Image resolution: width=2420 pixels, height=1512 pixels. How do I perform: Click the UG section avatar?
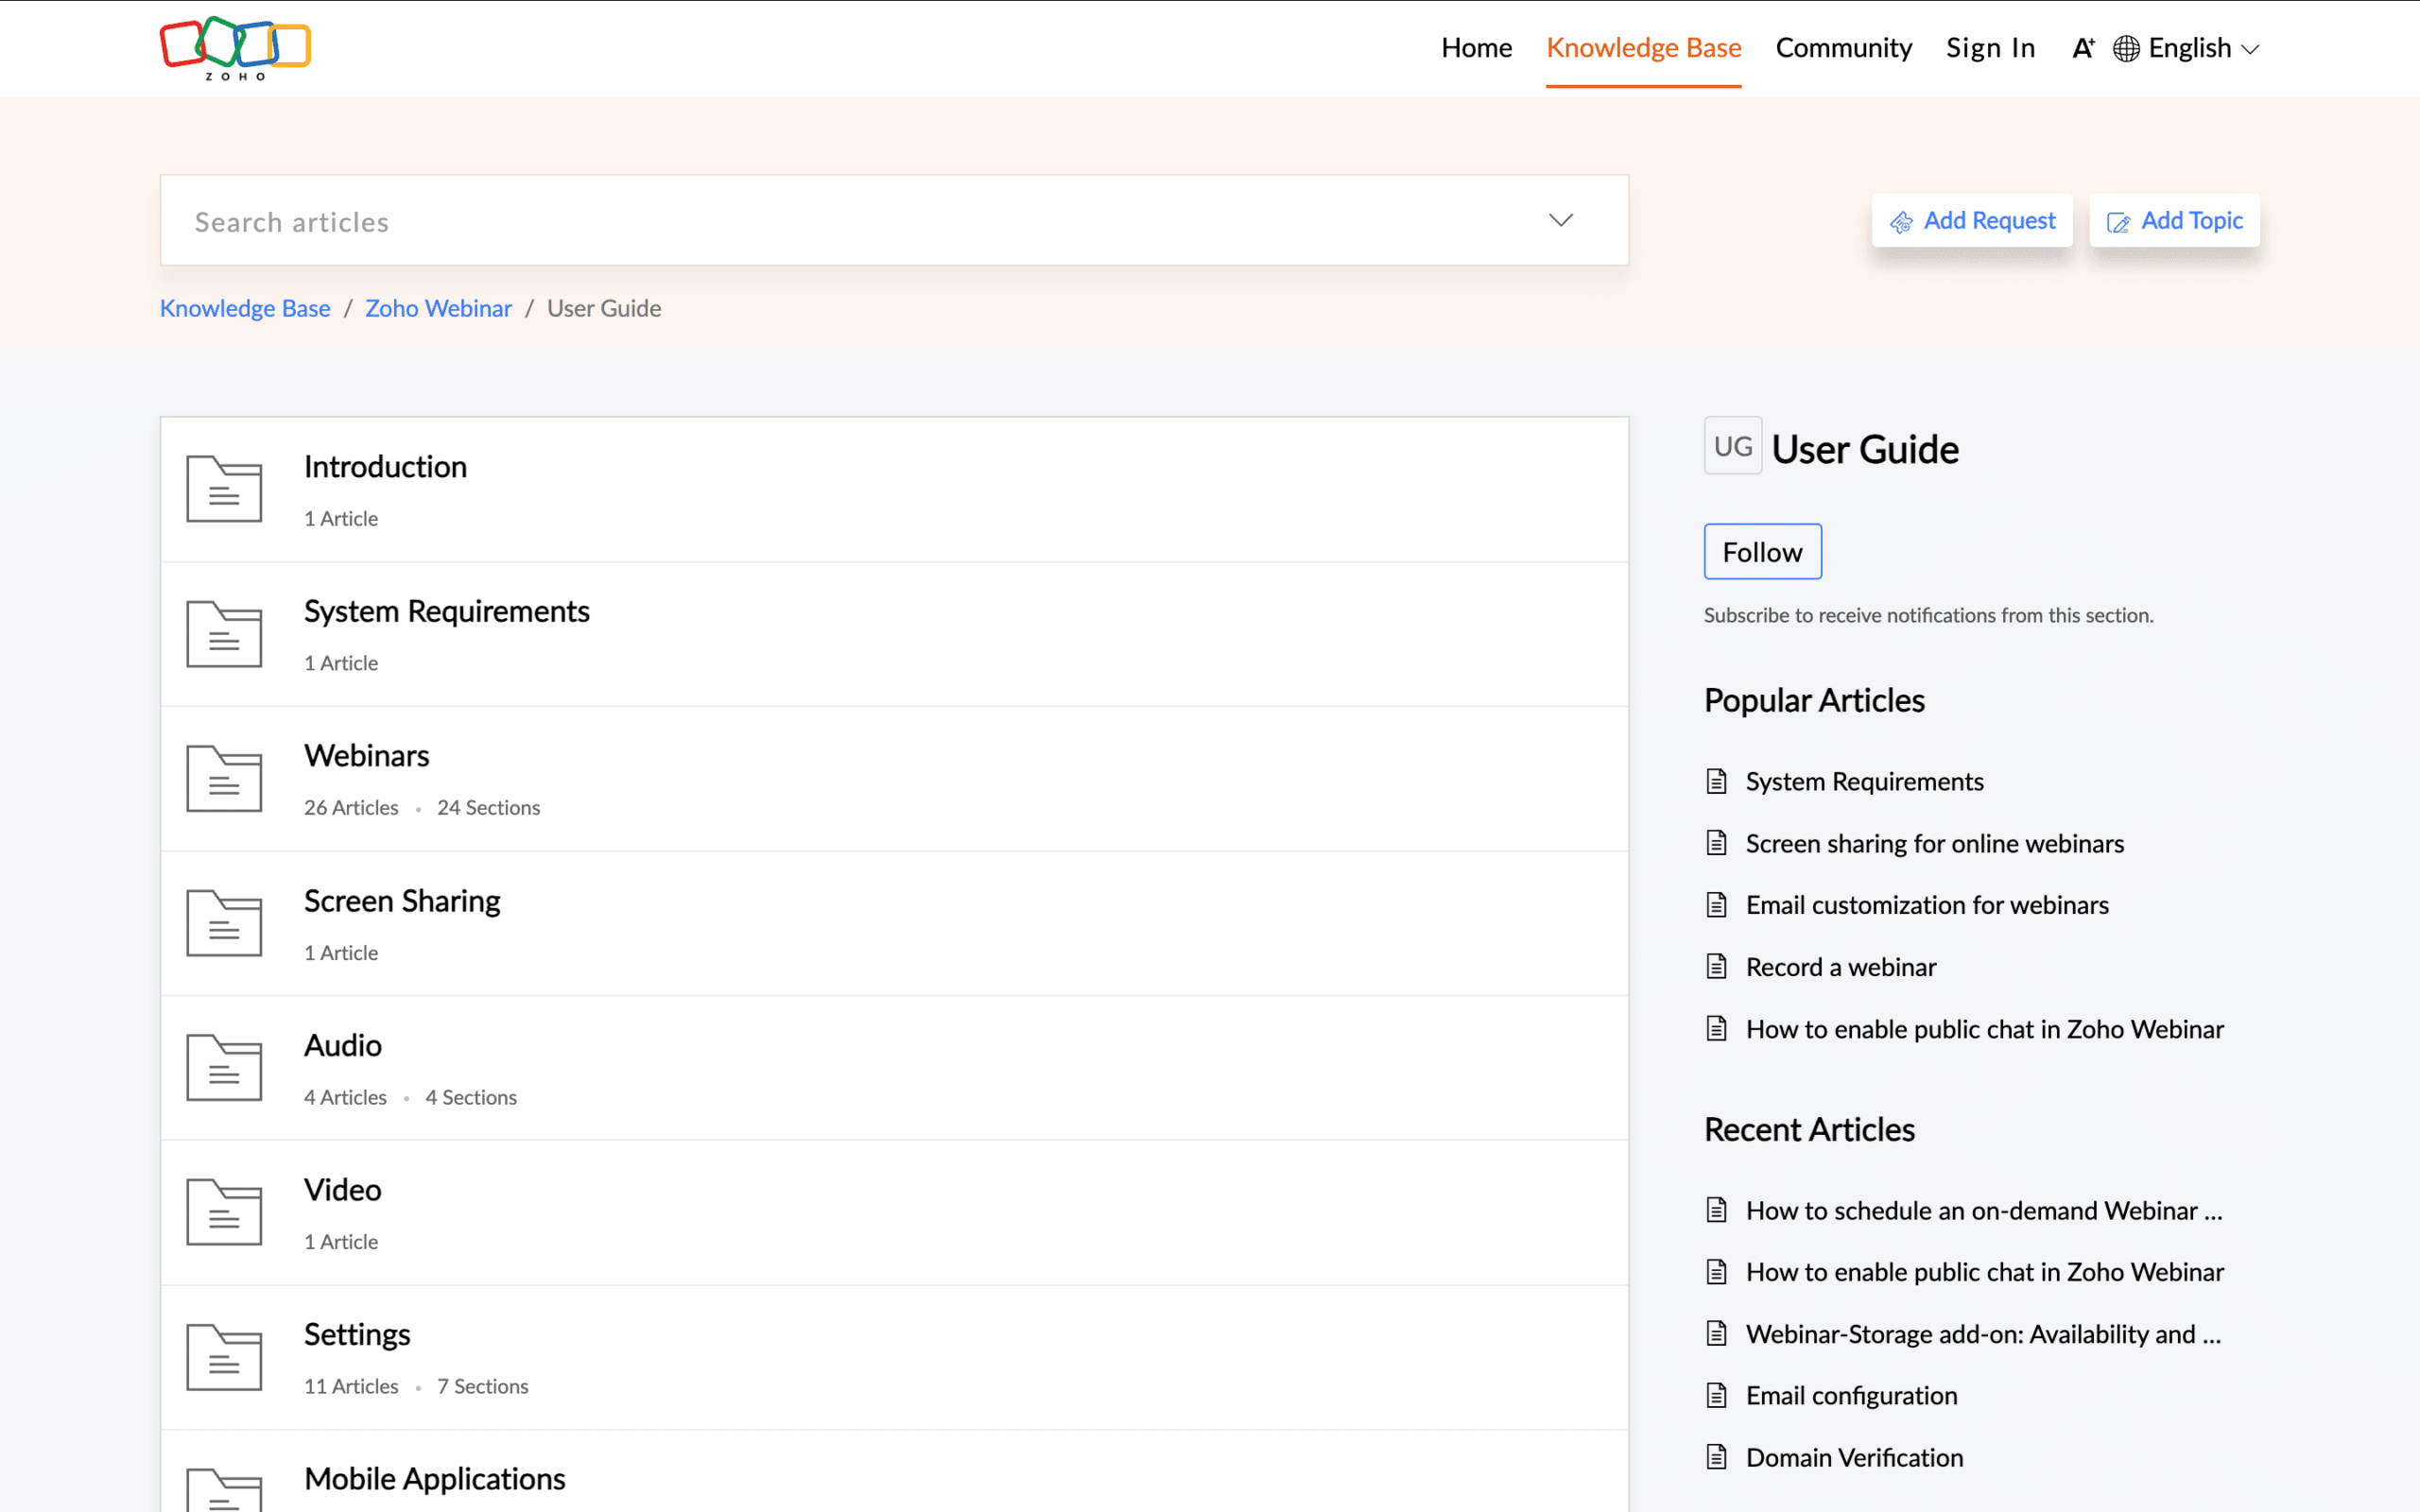tap(1732, 445)
